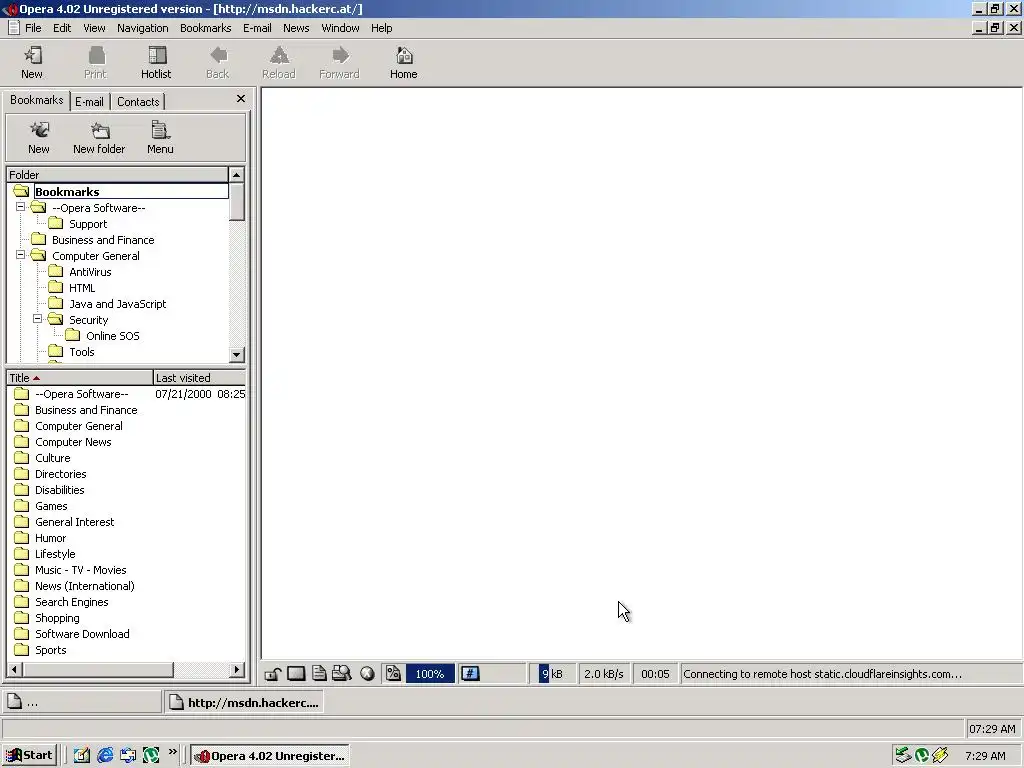Click the zoom percent icon
This screenshot has height=768, width=1024.
(x=393, y=673)
